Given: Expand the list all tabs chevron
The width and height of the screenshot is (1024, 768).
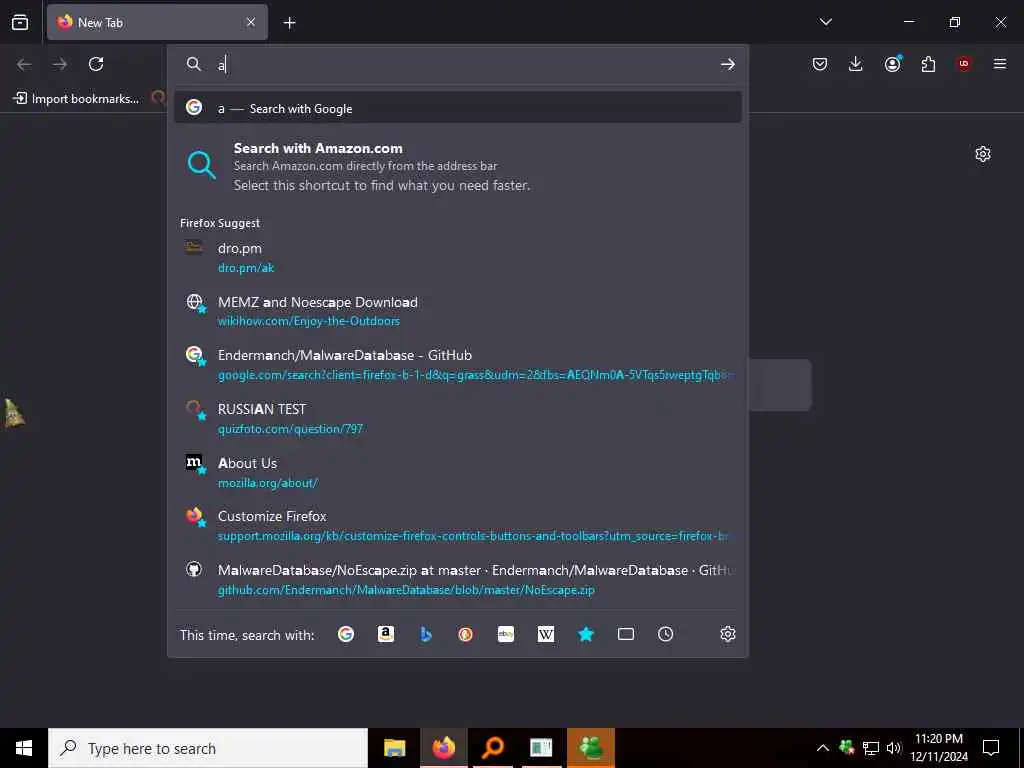Looking at the screenshot, I should (x=825, y=22).
